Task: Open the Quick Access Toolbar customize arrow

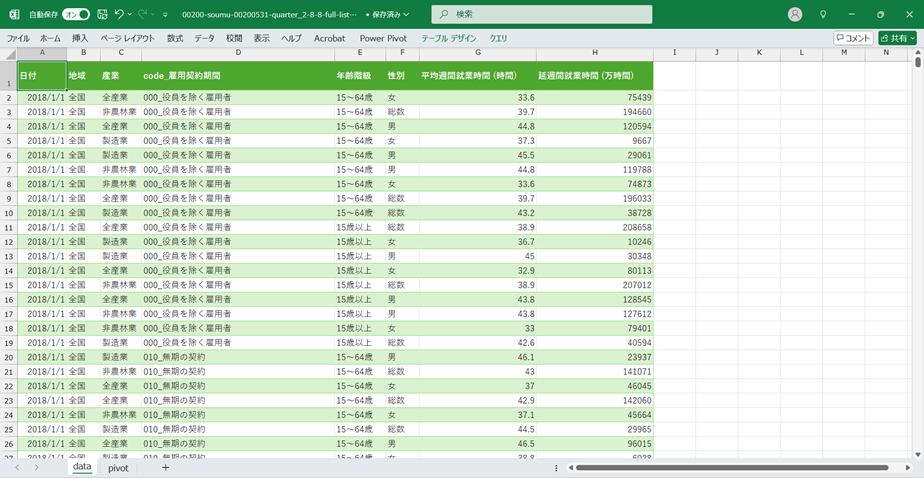Action: point(165,15)
